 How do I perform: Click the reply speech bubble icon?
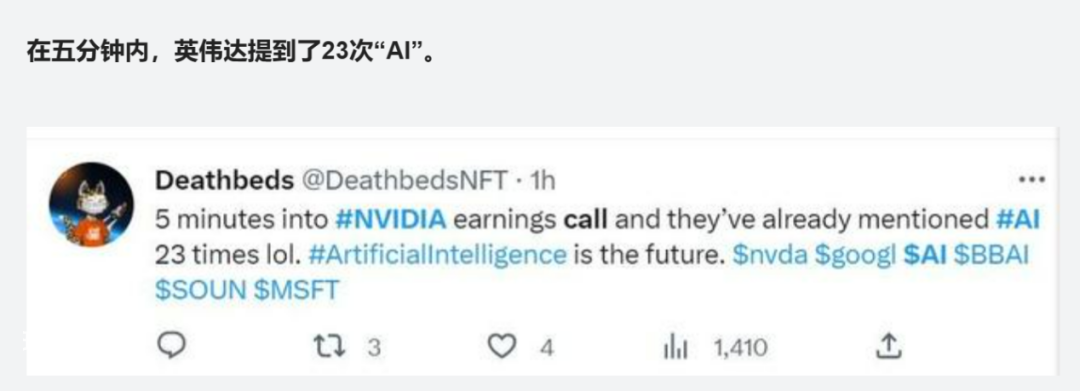[172, 346]
